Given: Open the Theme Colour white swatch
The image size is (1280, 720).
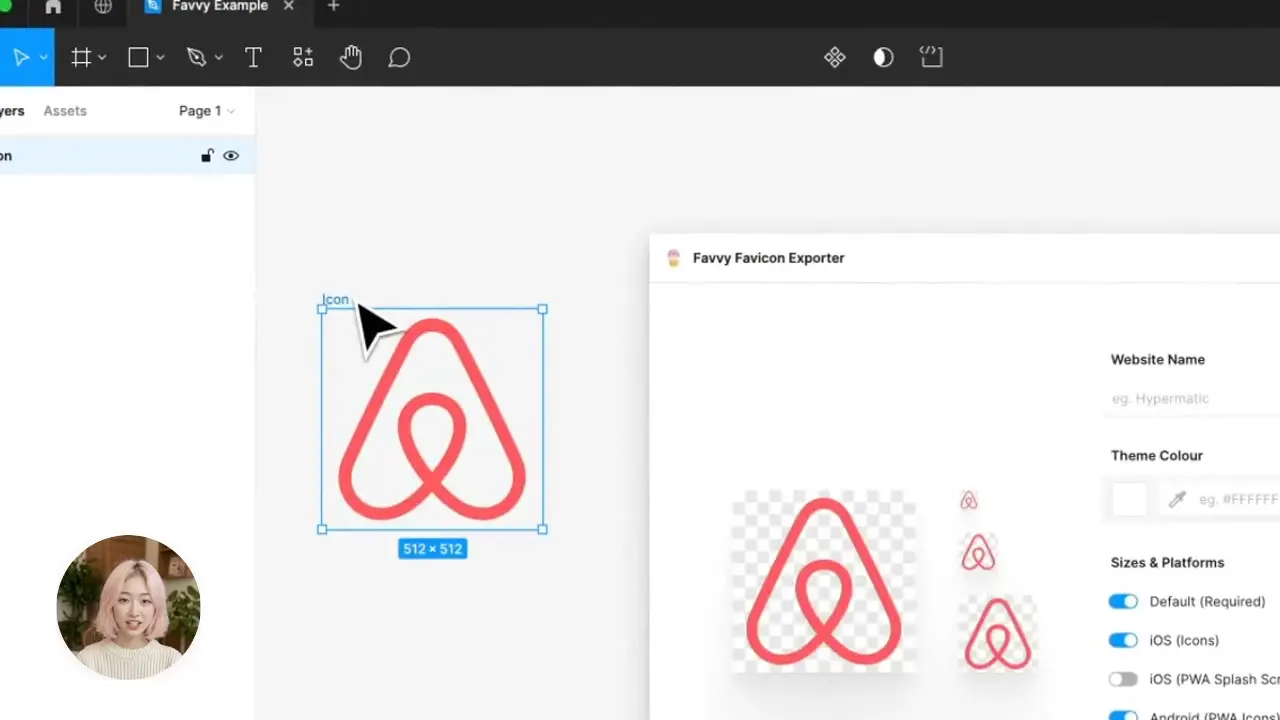Looking at the screenshot, I should [x=1130, y=499].
